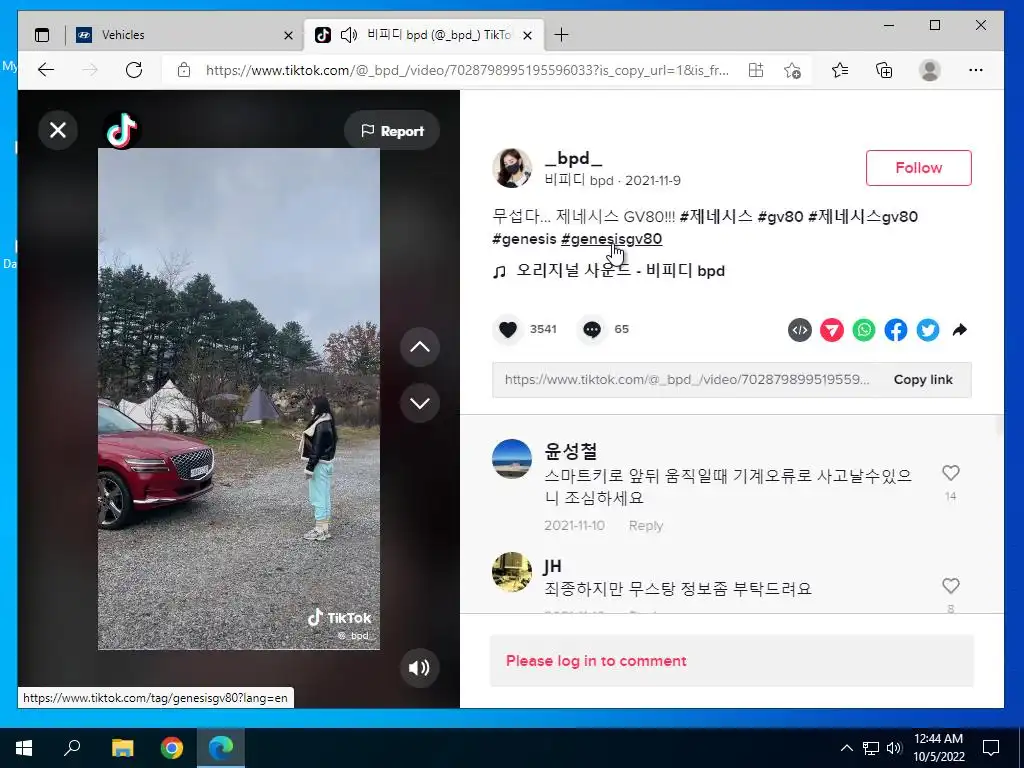Viewport: 1024px width, 768px height.
Task: Click Please log in to comment
Action: pos(596,661)
